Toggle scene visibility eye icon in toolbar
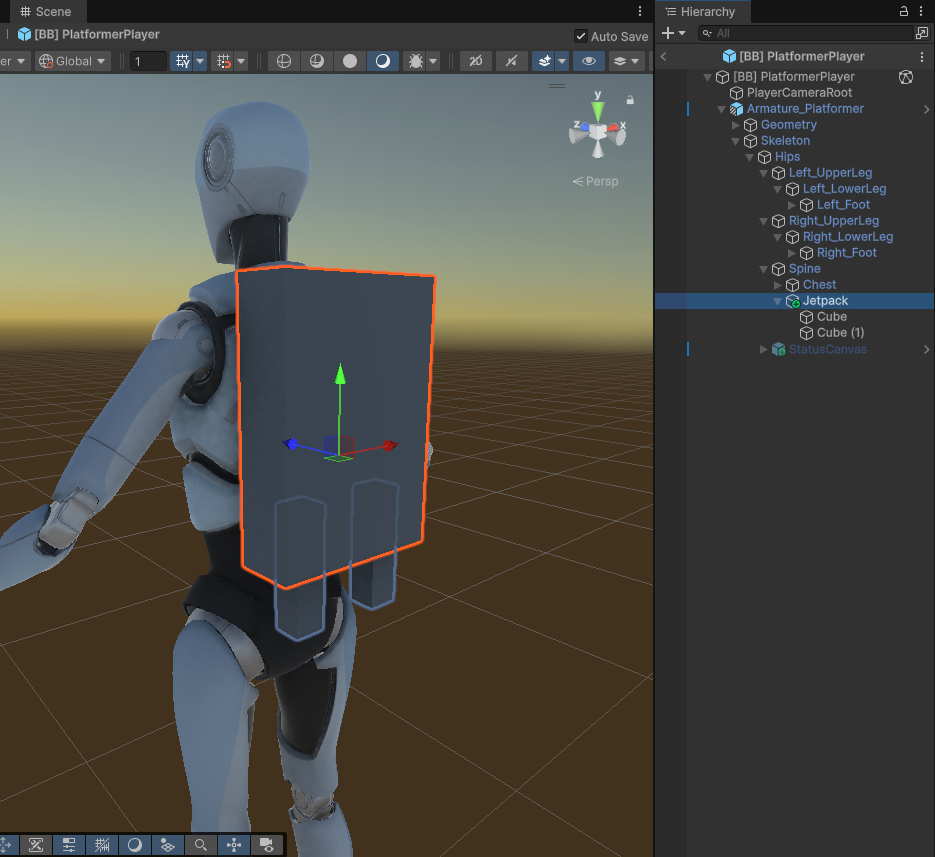Image resolution: width=935 pixels, height=857 pixels. pos(589,61)
